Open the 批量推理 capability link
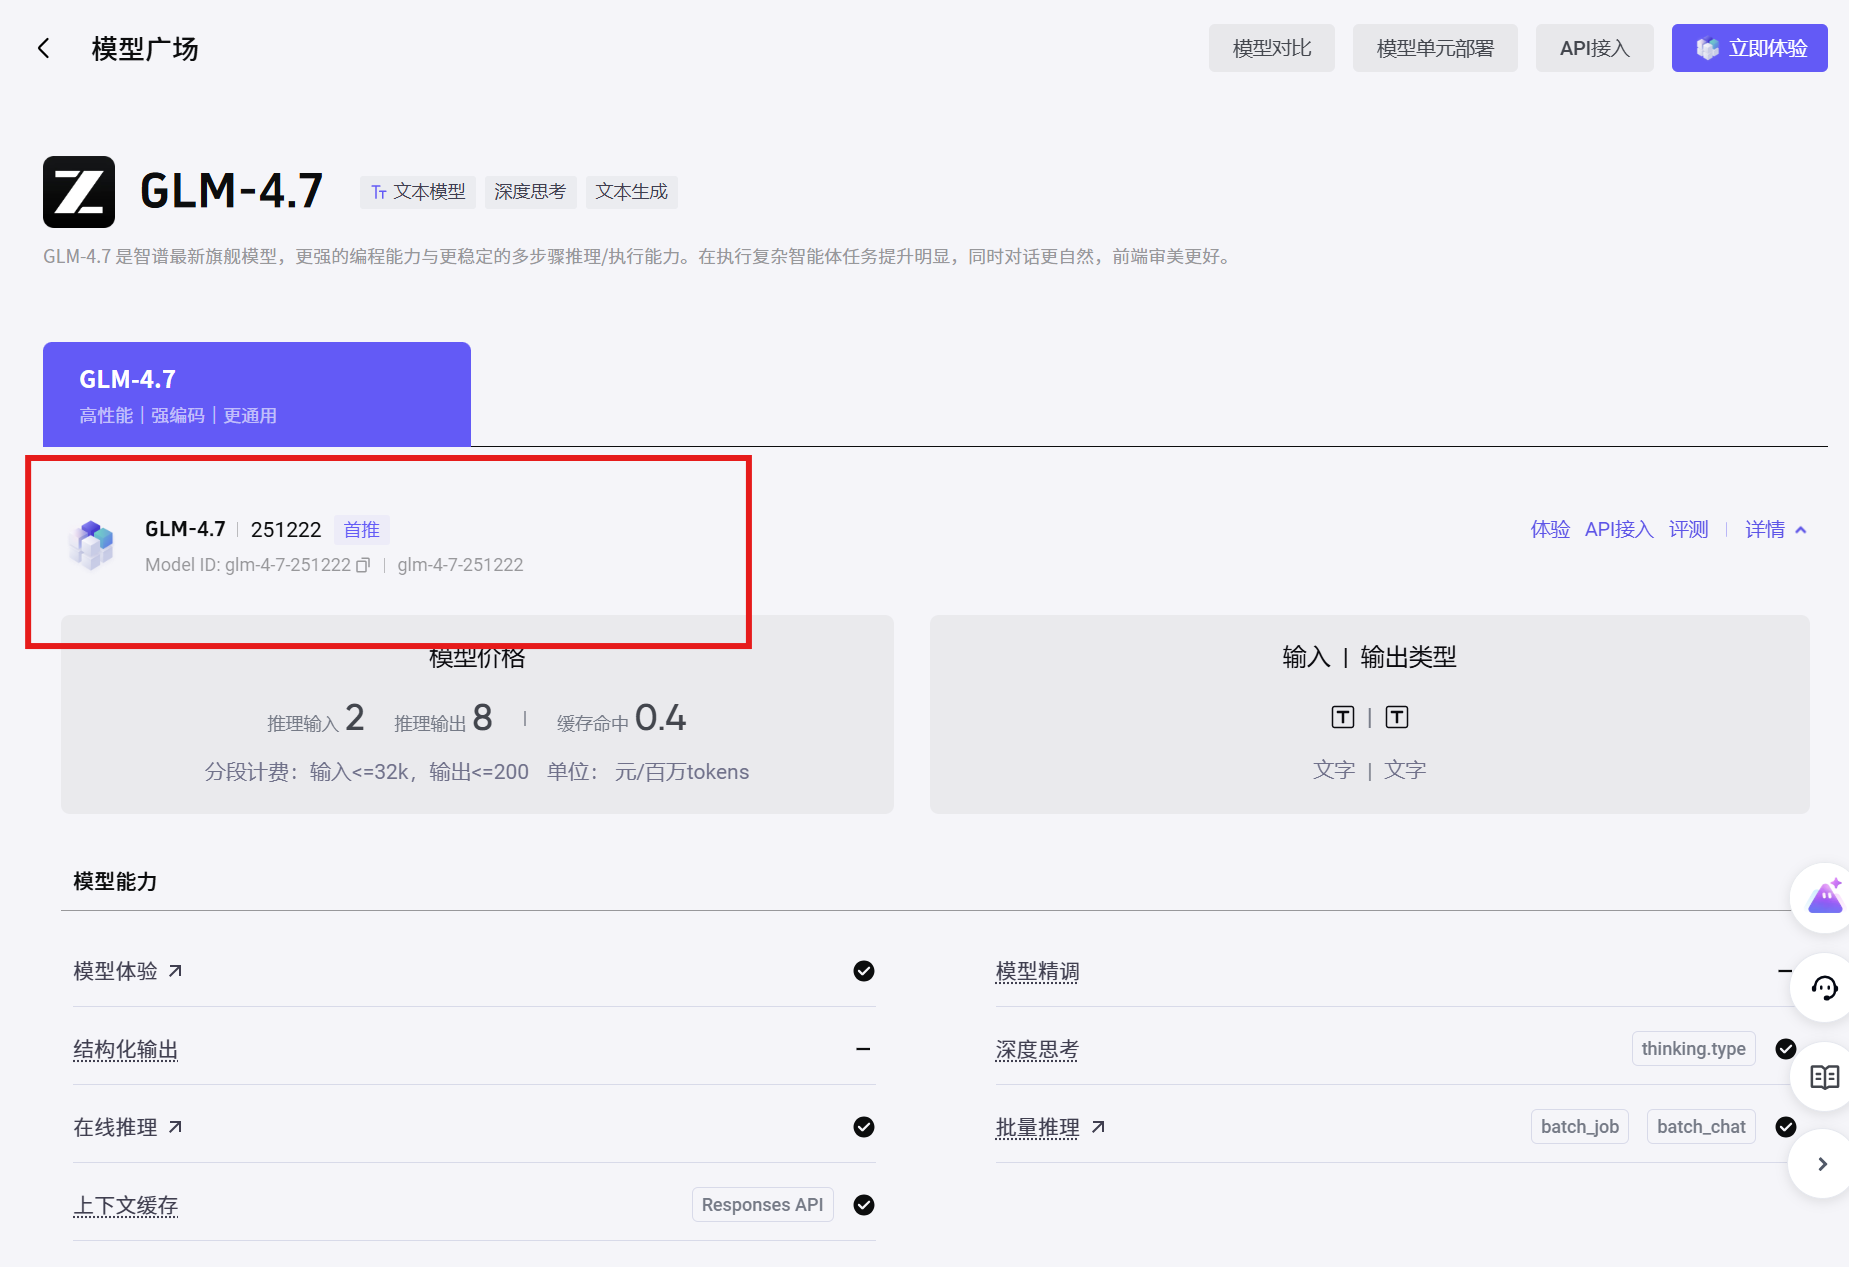The image size is (1849, 1267). tap(1038, 1127)
